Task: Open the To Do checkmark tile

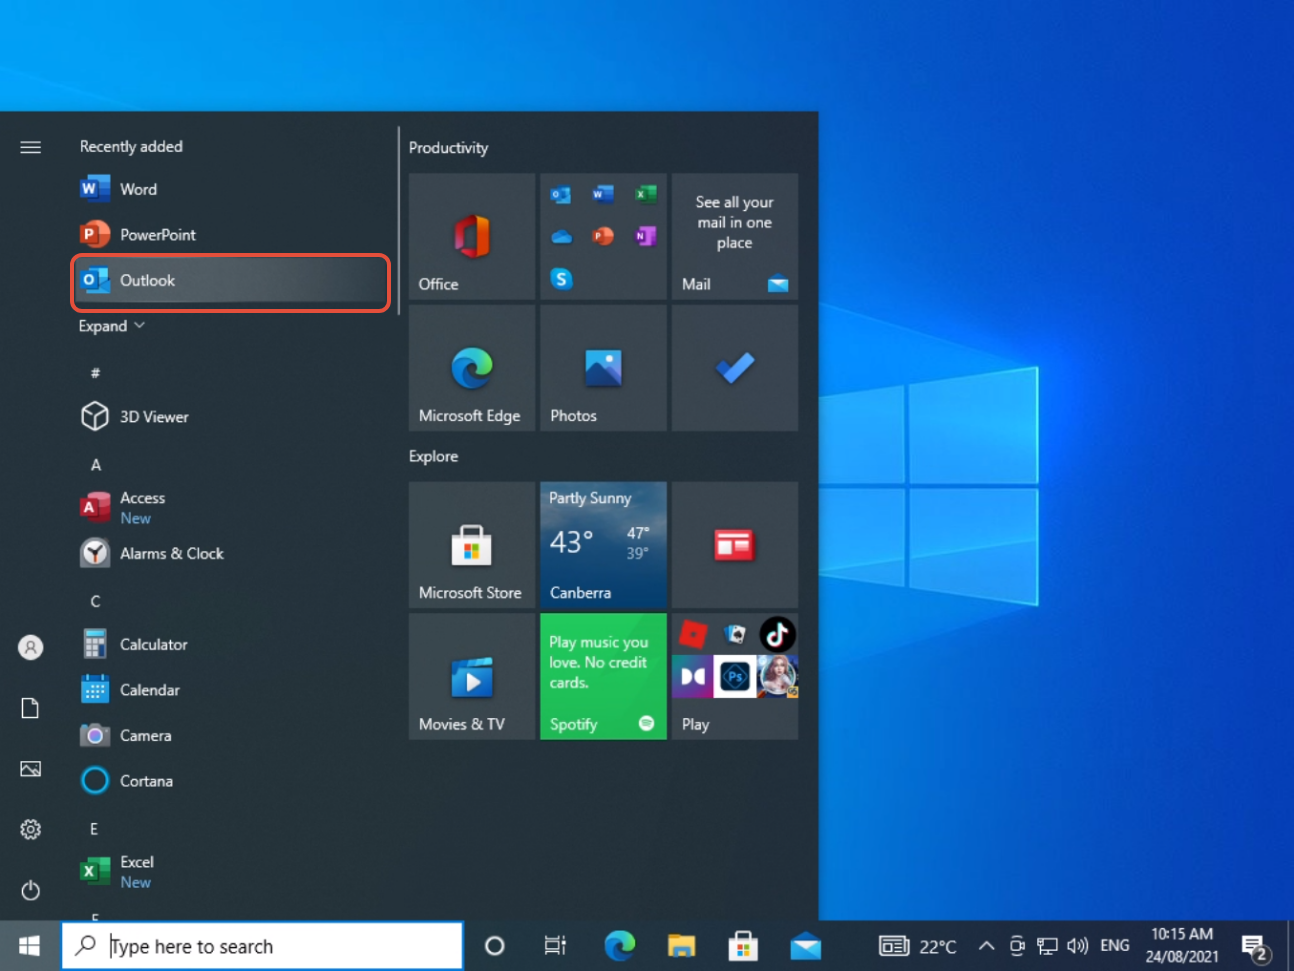Action: [x=735, y=368]
